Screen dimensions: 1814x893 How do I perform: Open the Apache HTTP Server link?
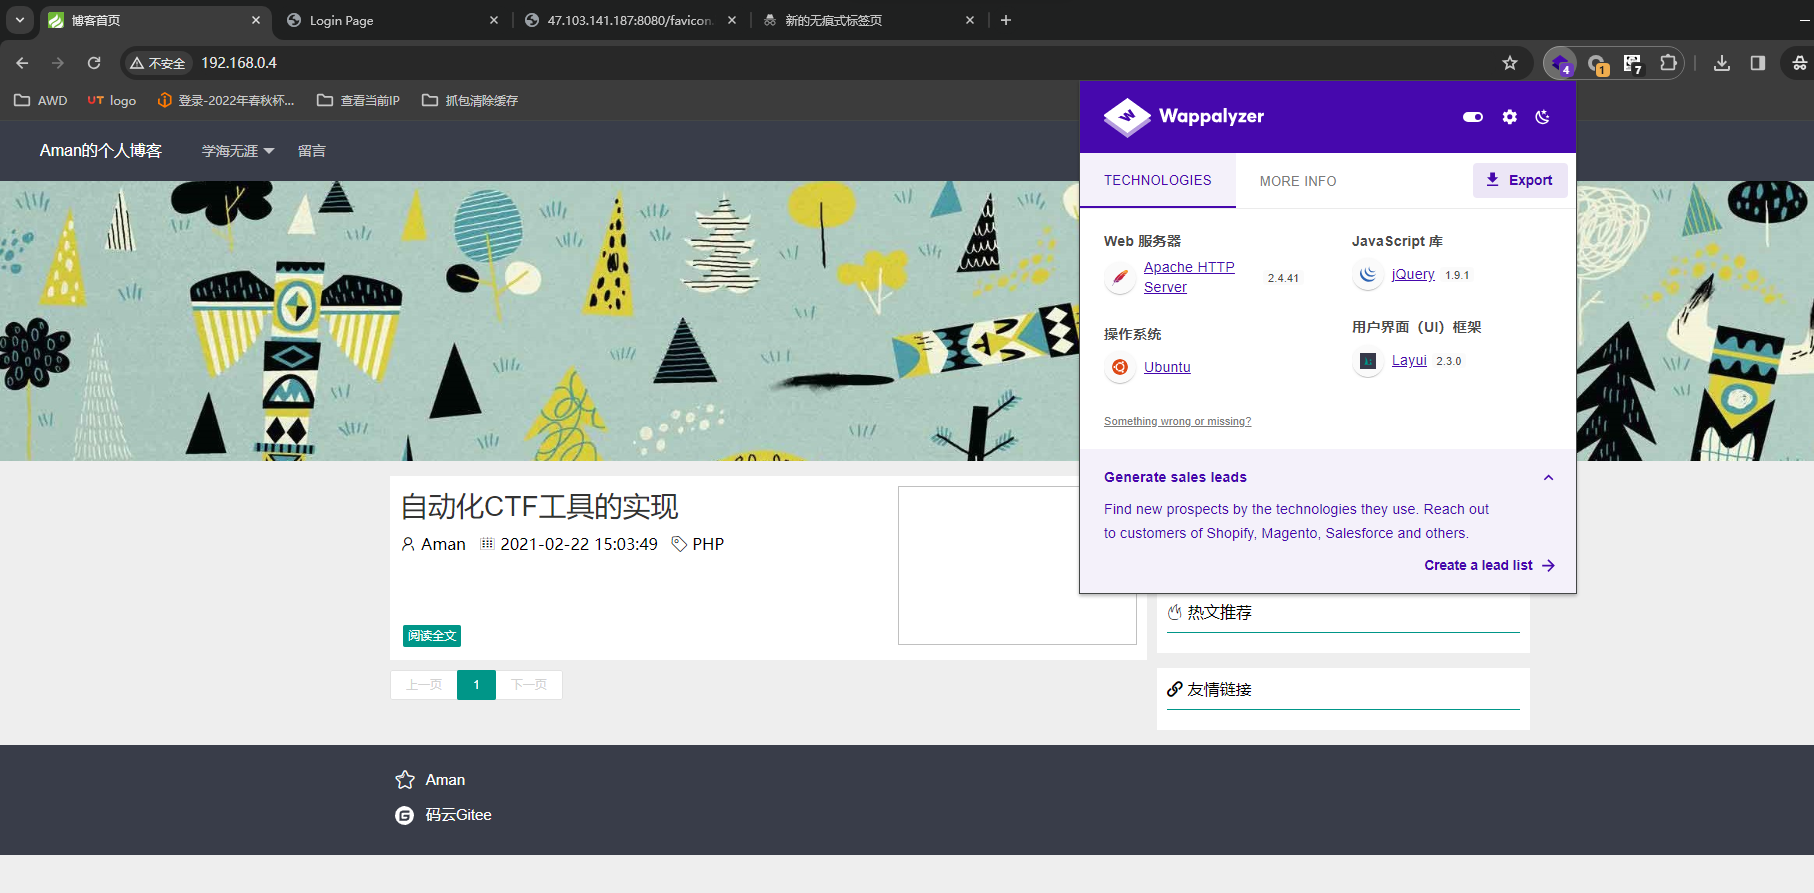pos(1189,277)
